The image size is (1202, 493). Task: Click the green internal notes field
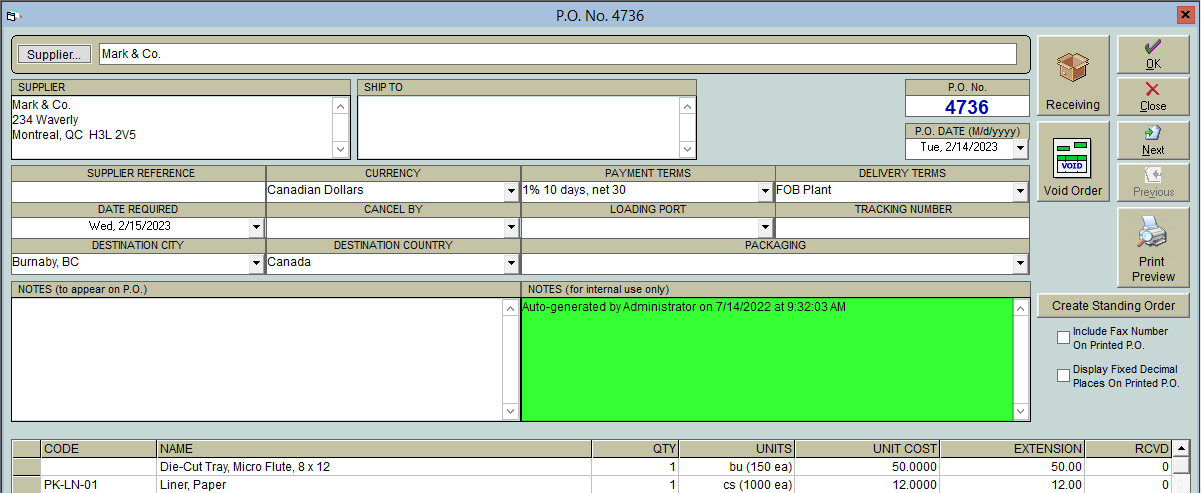pos(767,359)
